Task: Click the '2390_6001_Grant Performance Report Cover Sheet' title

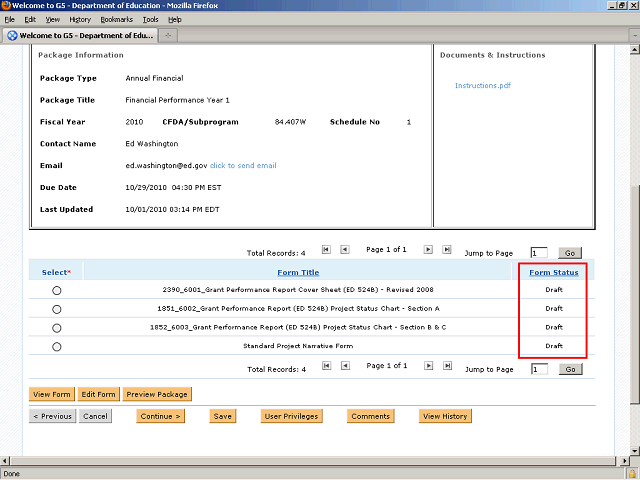Action: (298, 290)
